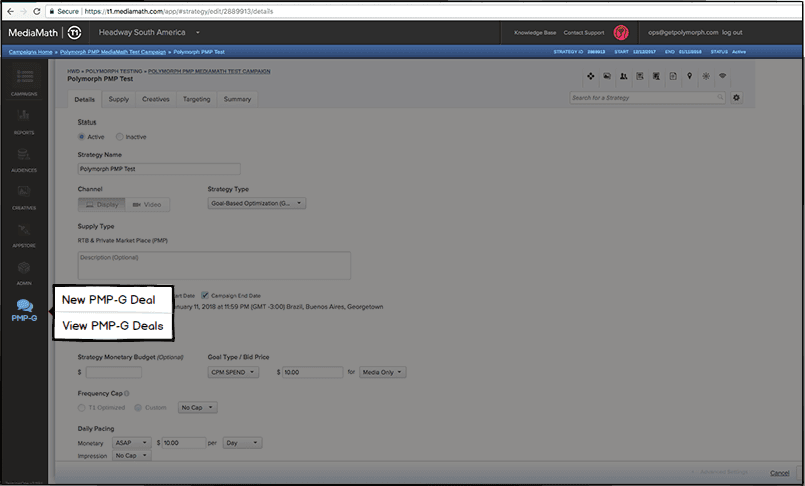Click the Search for a Strategy field

[x=647, y=98]
